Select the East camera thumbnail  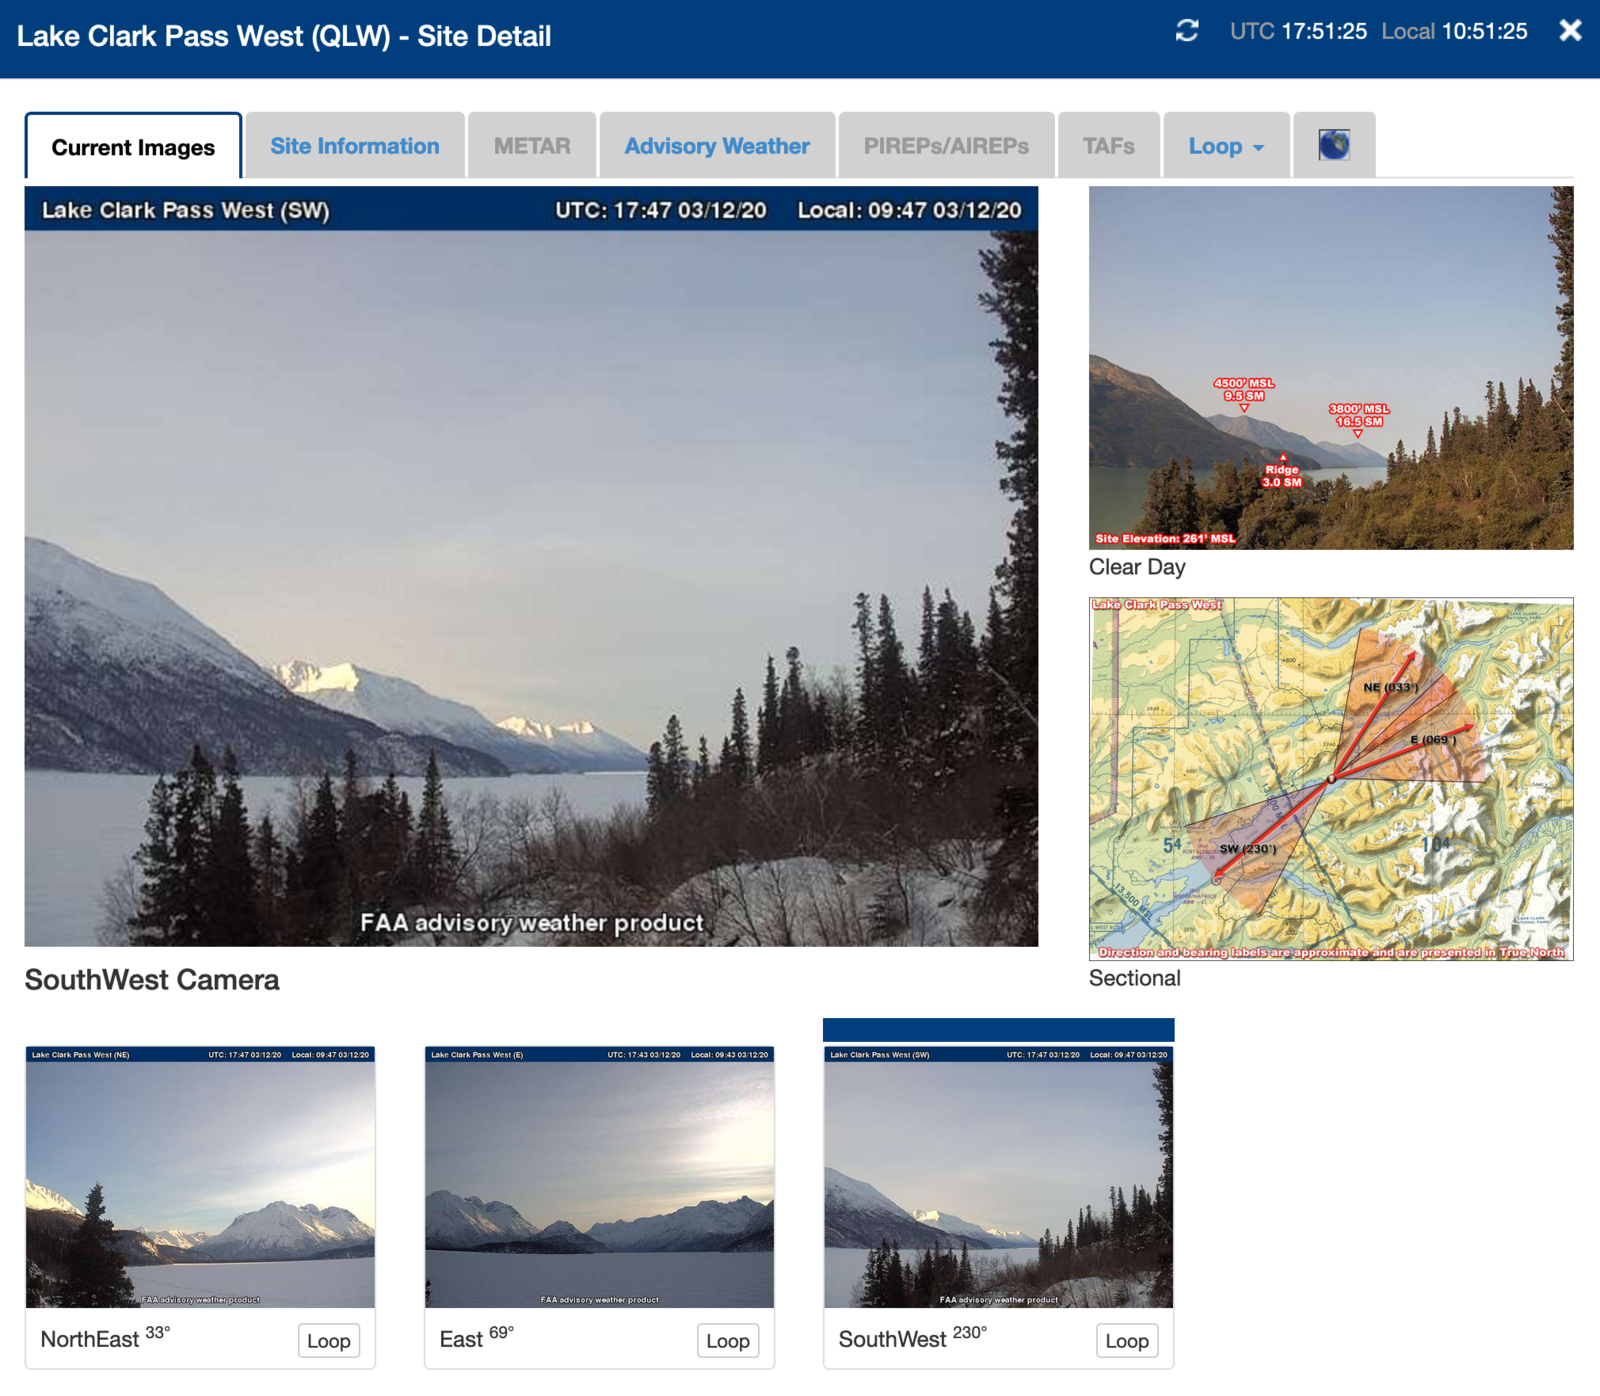pos(599,1180)
